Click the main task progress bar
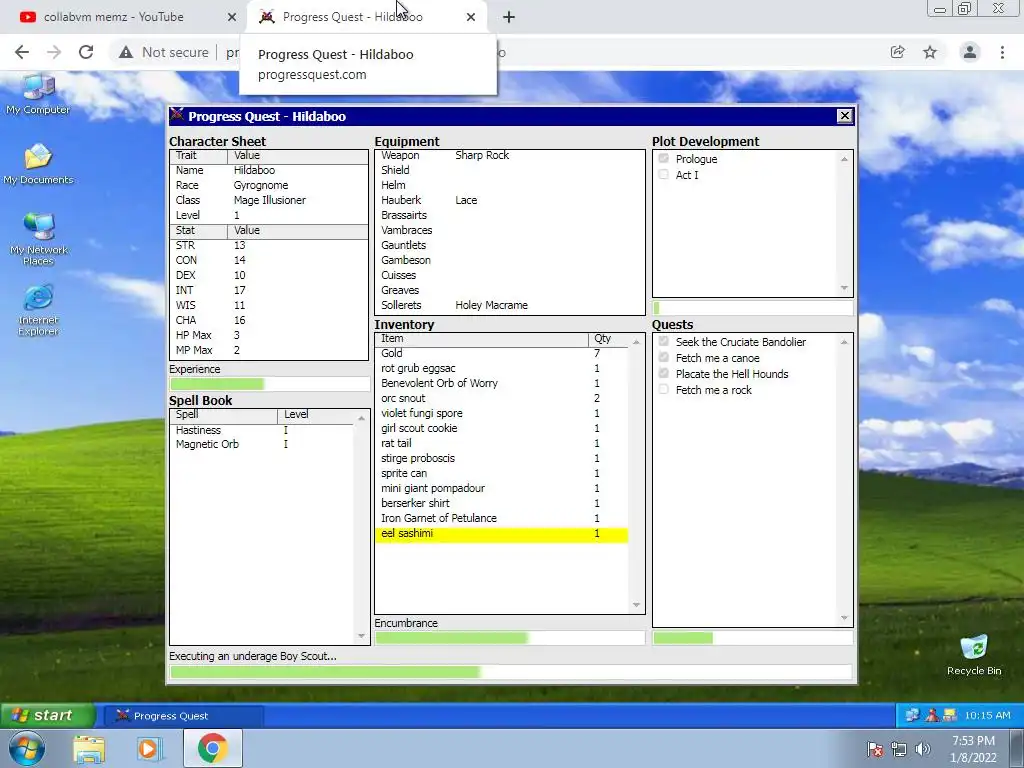Viewport: 1024px width, 768px height. [x=511, y=672]
